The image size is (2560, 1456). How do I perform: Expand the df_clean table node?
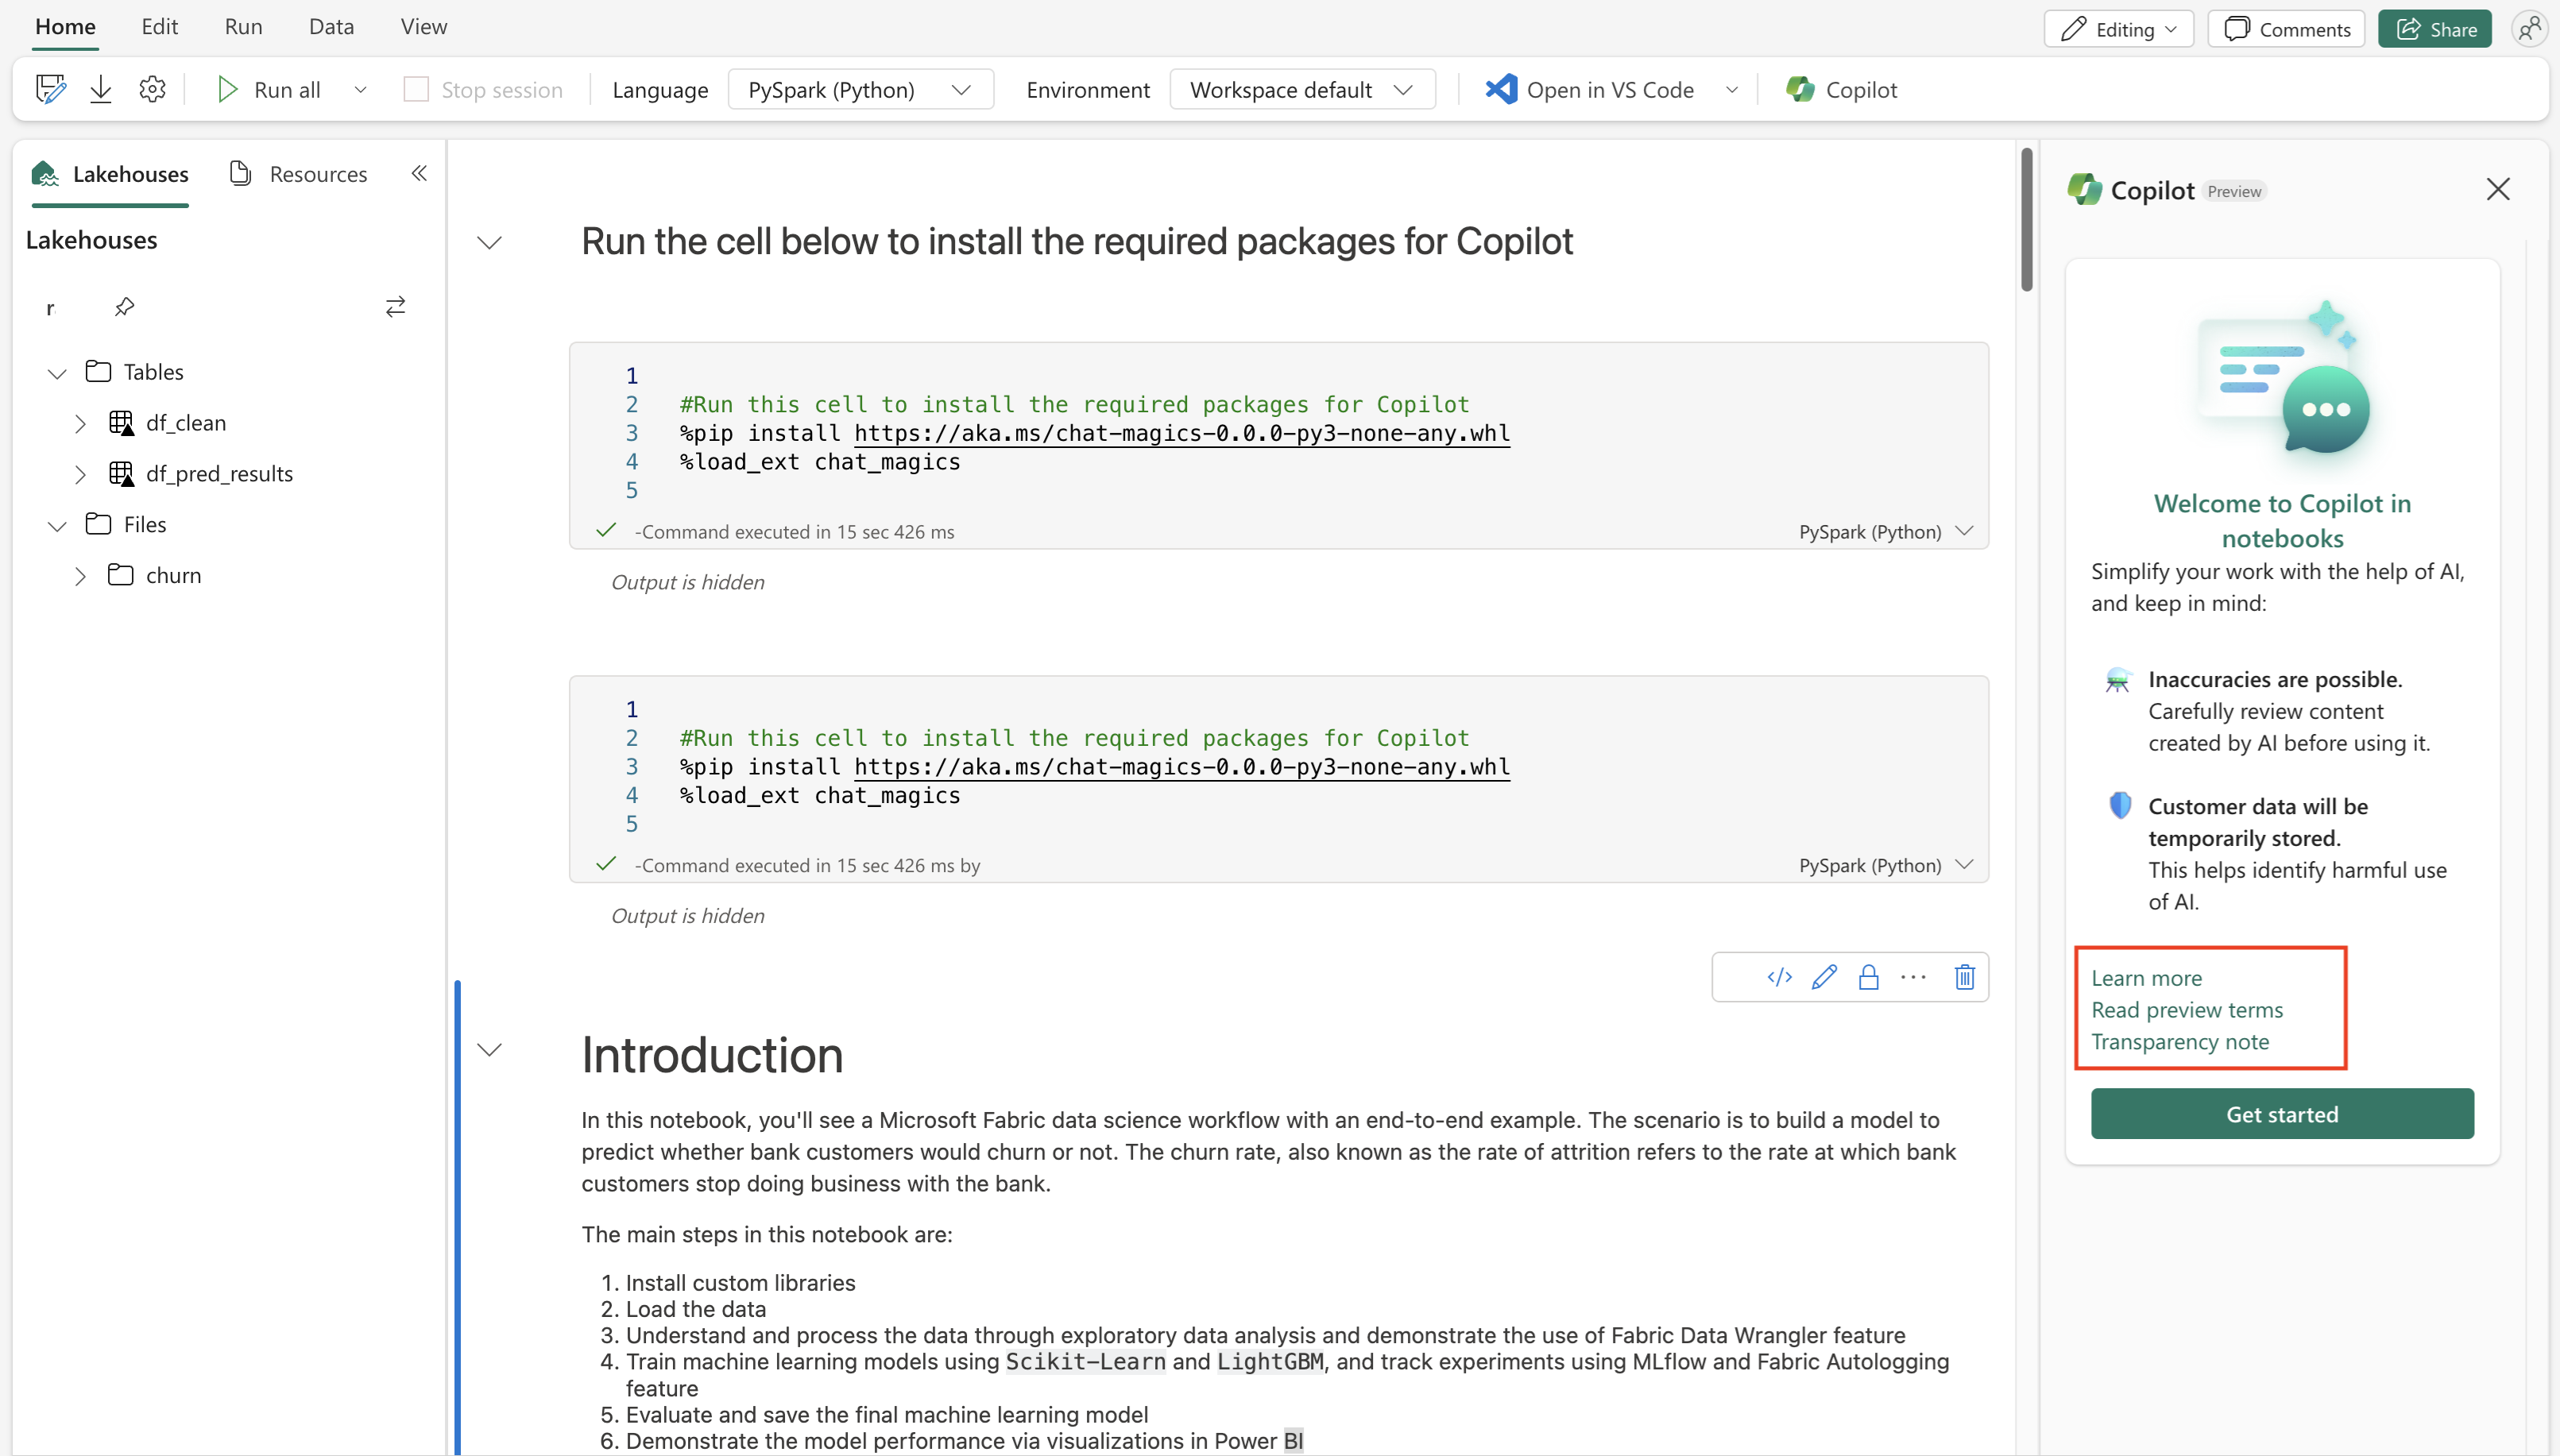click(x=80, y=423)
